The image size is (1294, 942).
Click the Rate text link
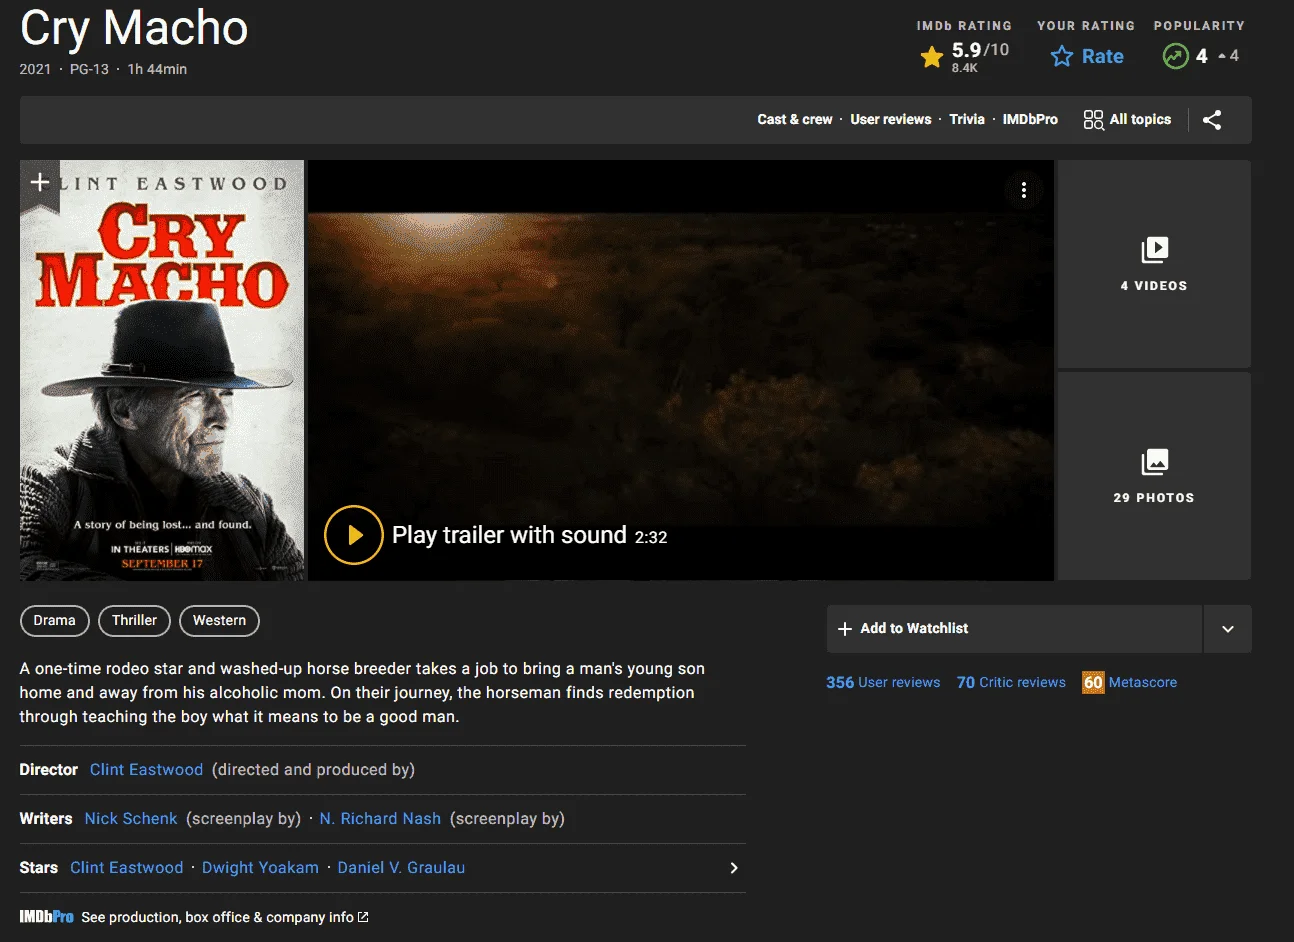(x=1103, y=57)
